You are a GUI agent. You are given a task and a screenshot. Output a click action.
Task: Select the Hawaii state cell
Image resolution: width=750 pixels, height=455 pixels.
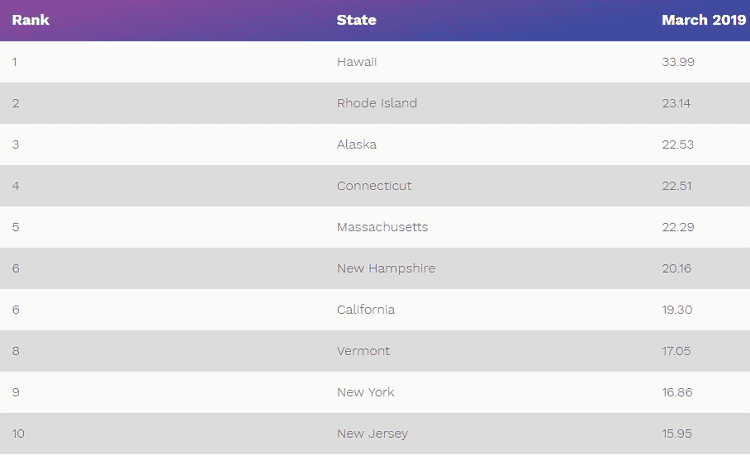pyautogui.click(x=357, y=62)
